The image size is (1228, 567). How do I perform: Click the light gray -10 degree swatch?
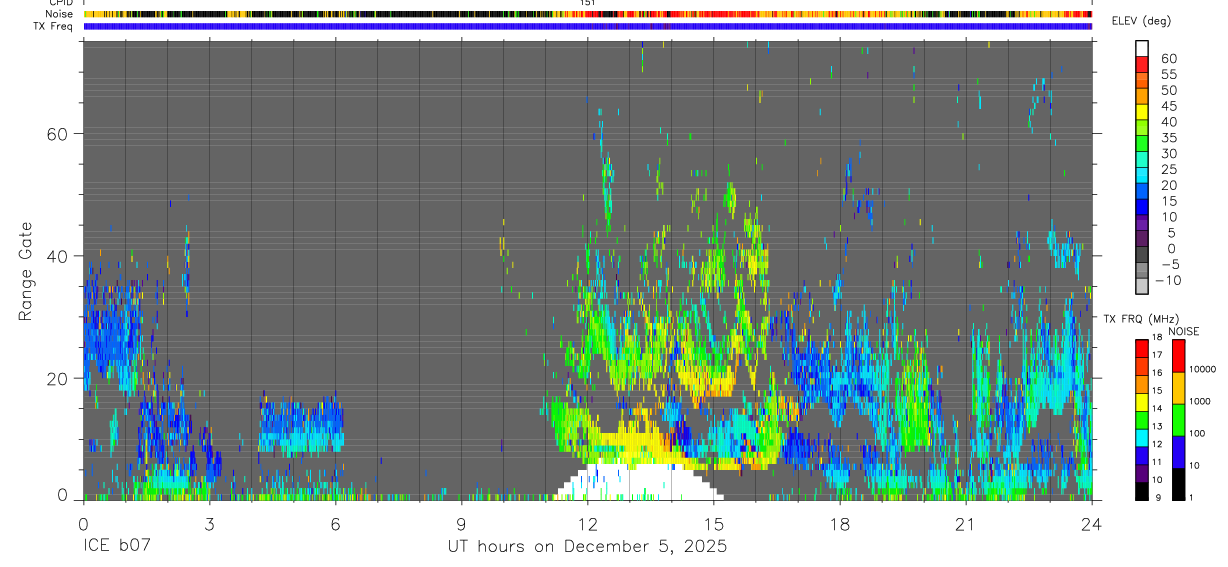click(1141, 285)
